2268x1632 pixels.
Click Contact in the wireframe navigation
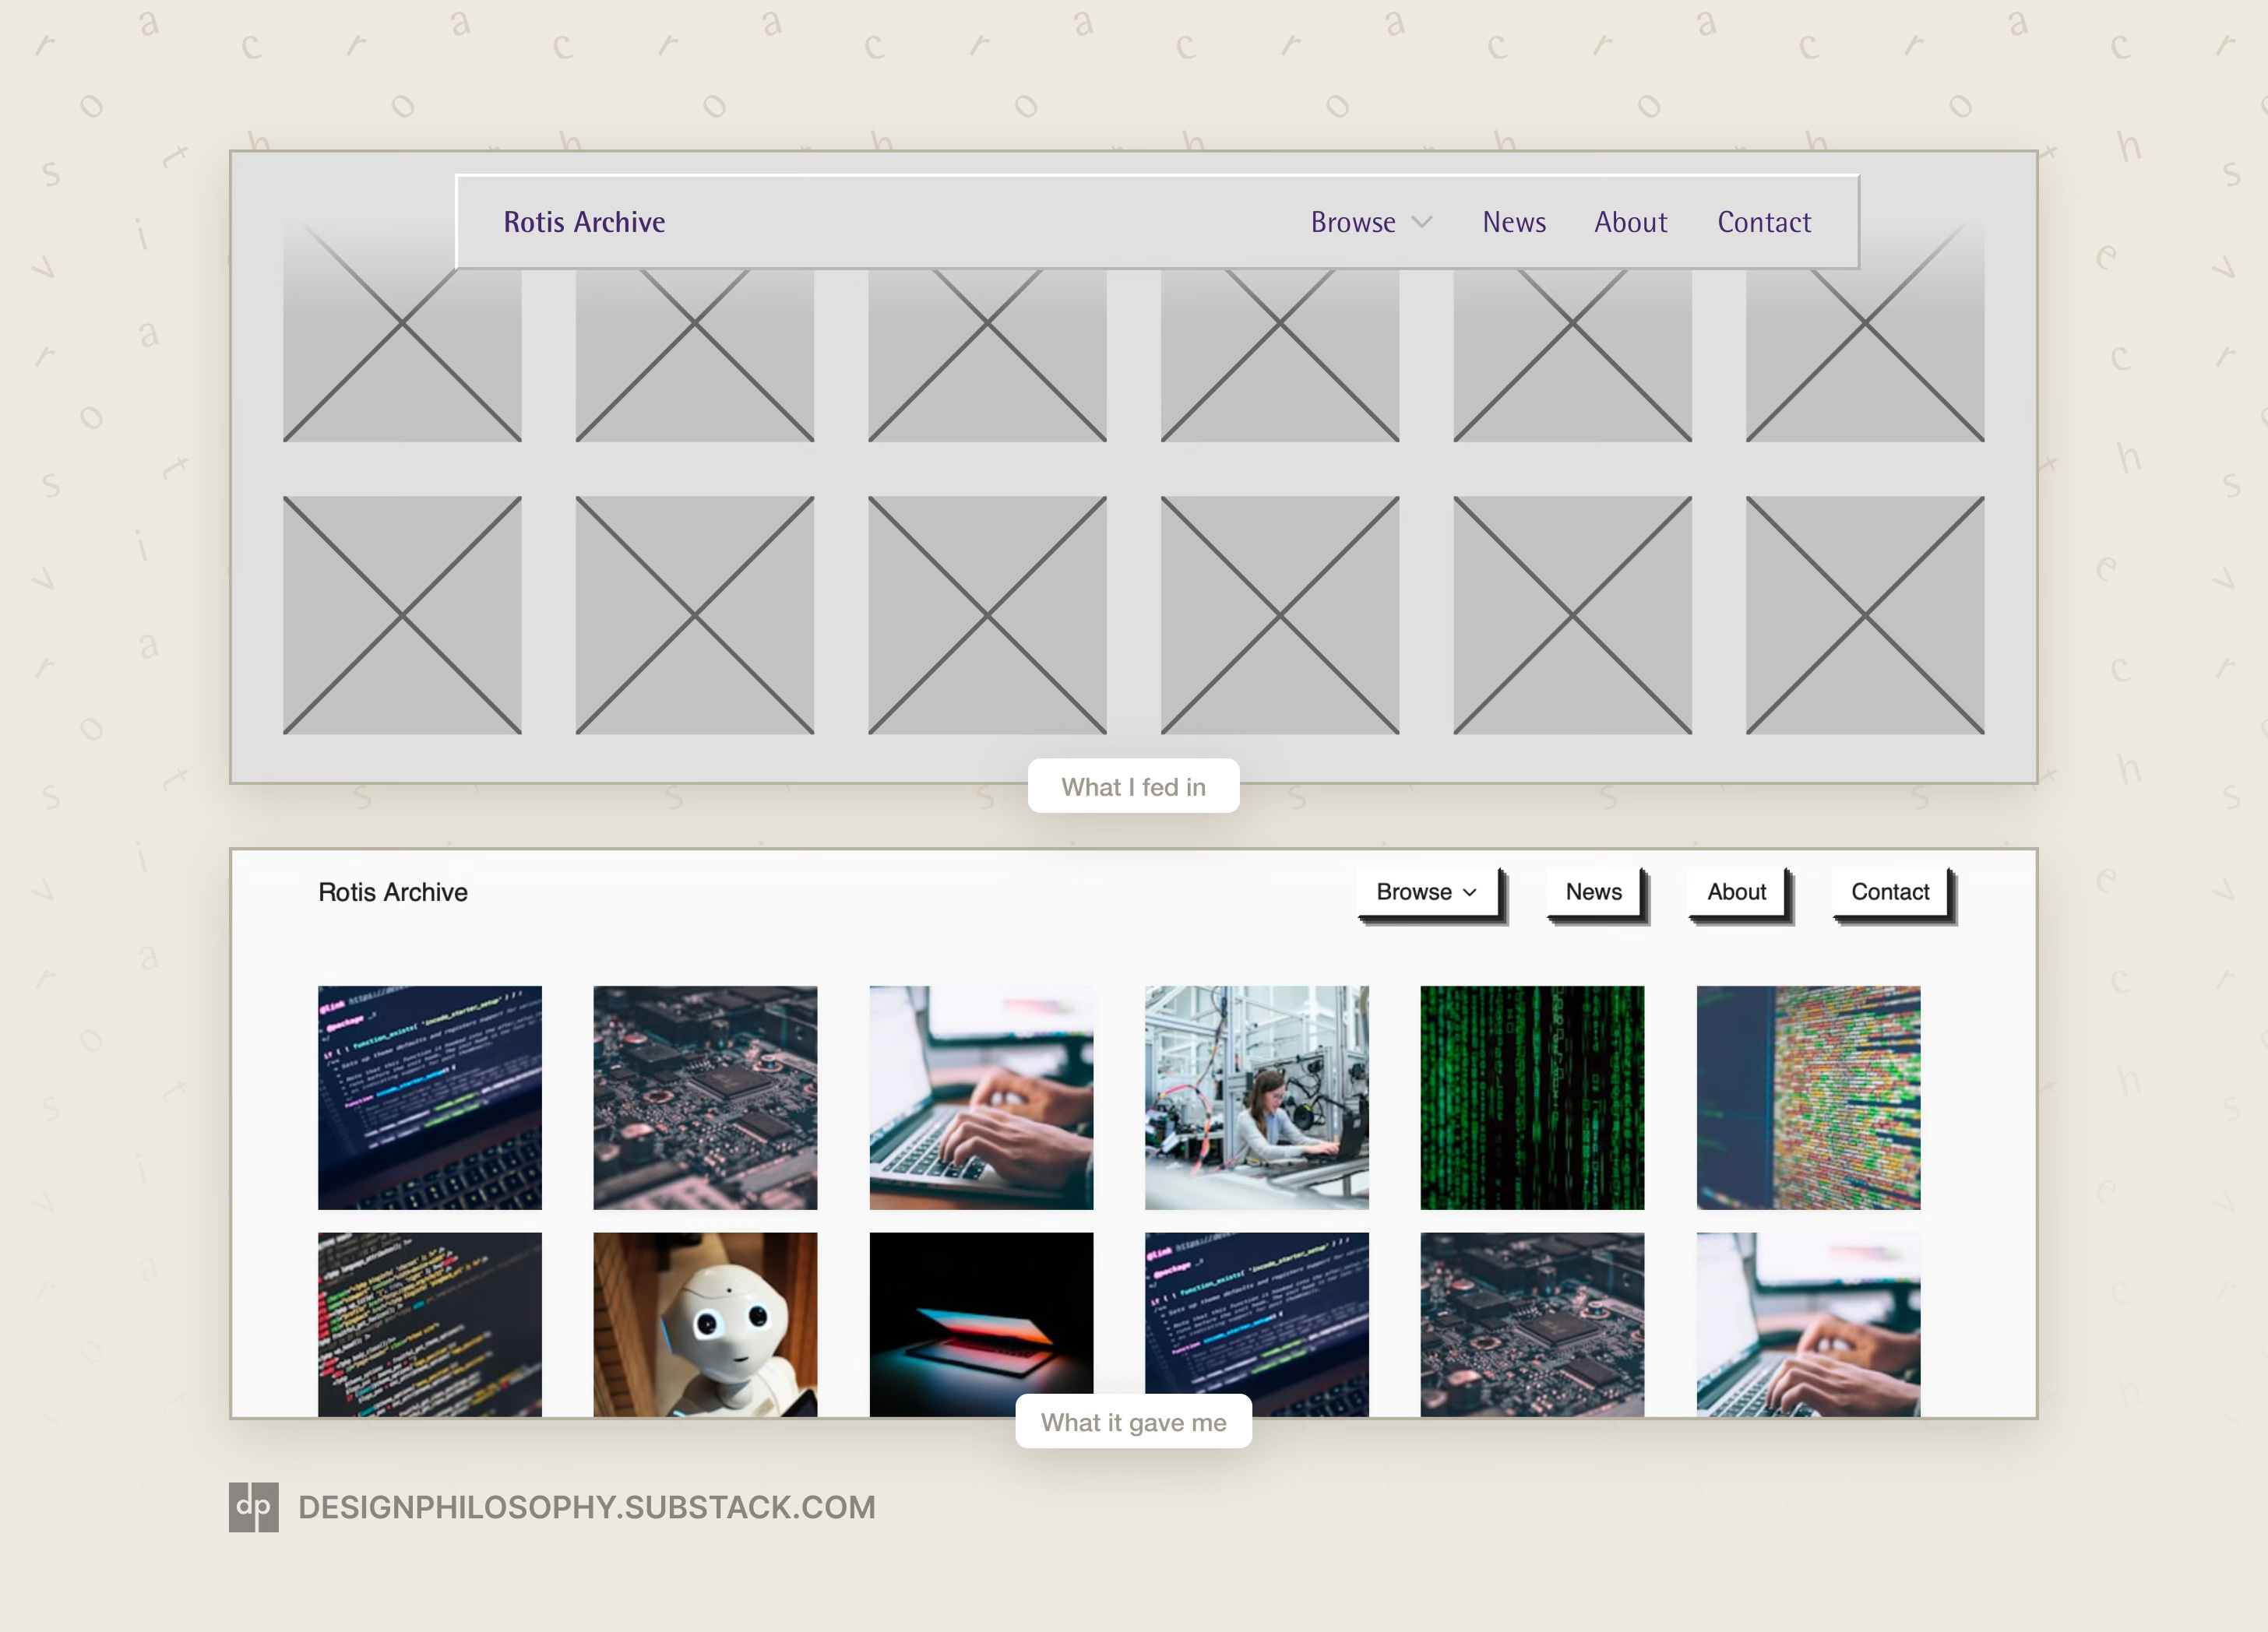[1763, 222]
